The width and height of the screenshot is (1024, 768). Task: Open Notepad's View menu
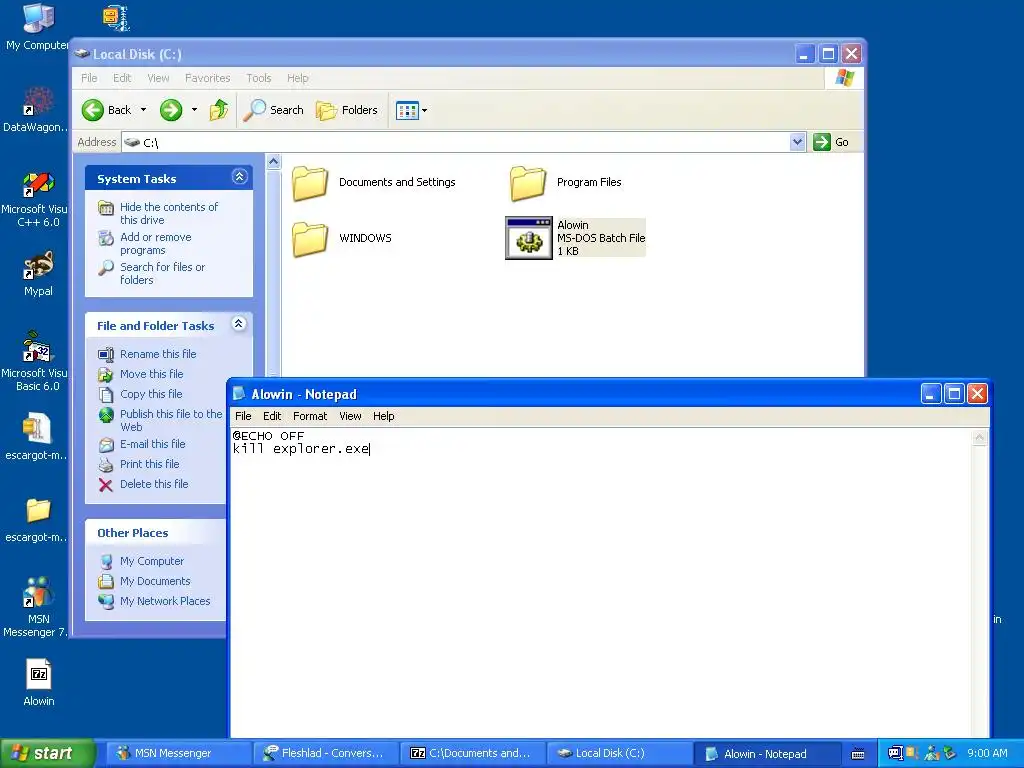350,416
